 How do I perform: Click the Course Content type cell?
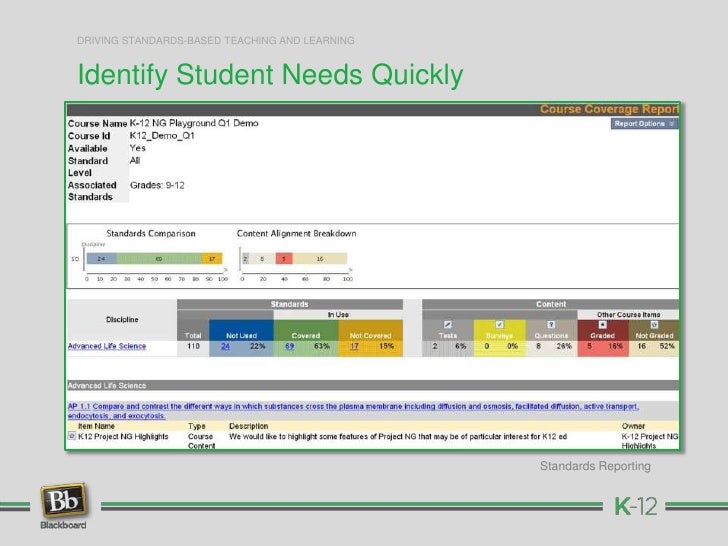[x=202, y=441]
